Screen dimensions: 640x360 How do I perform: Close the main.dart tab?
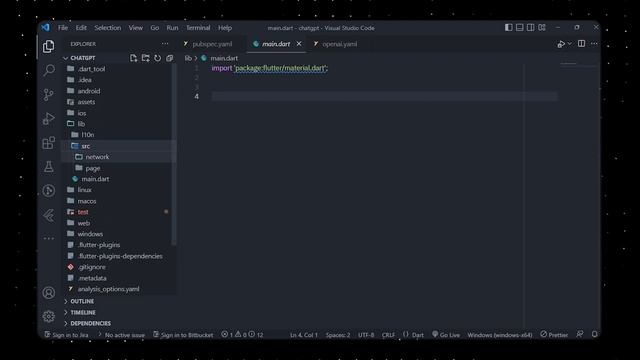[299, 44]
